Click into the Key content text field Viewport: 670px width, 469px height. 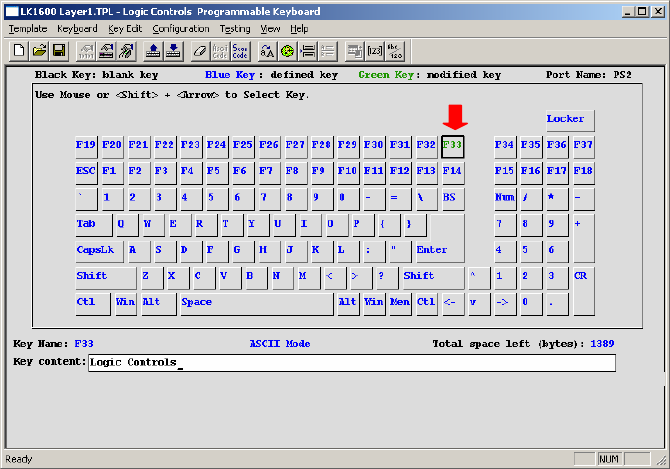click(x=350, y=363)
